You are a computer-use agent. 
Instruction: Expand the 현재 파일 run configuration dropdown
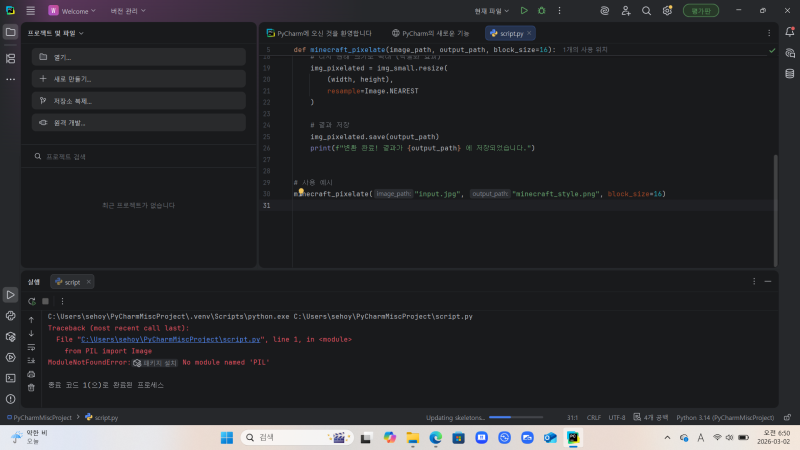[492, 11]
